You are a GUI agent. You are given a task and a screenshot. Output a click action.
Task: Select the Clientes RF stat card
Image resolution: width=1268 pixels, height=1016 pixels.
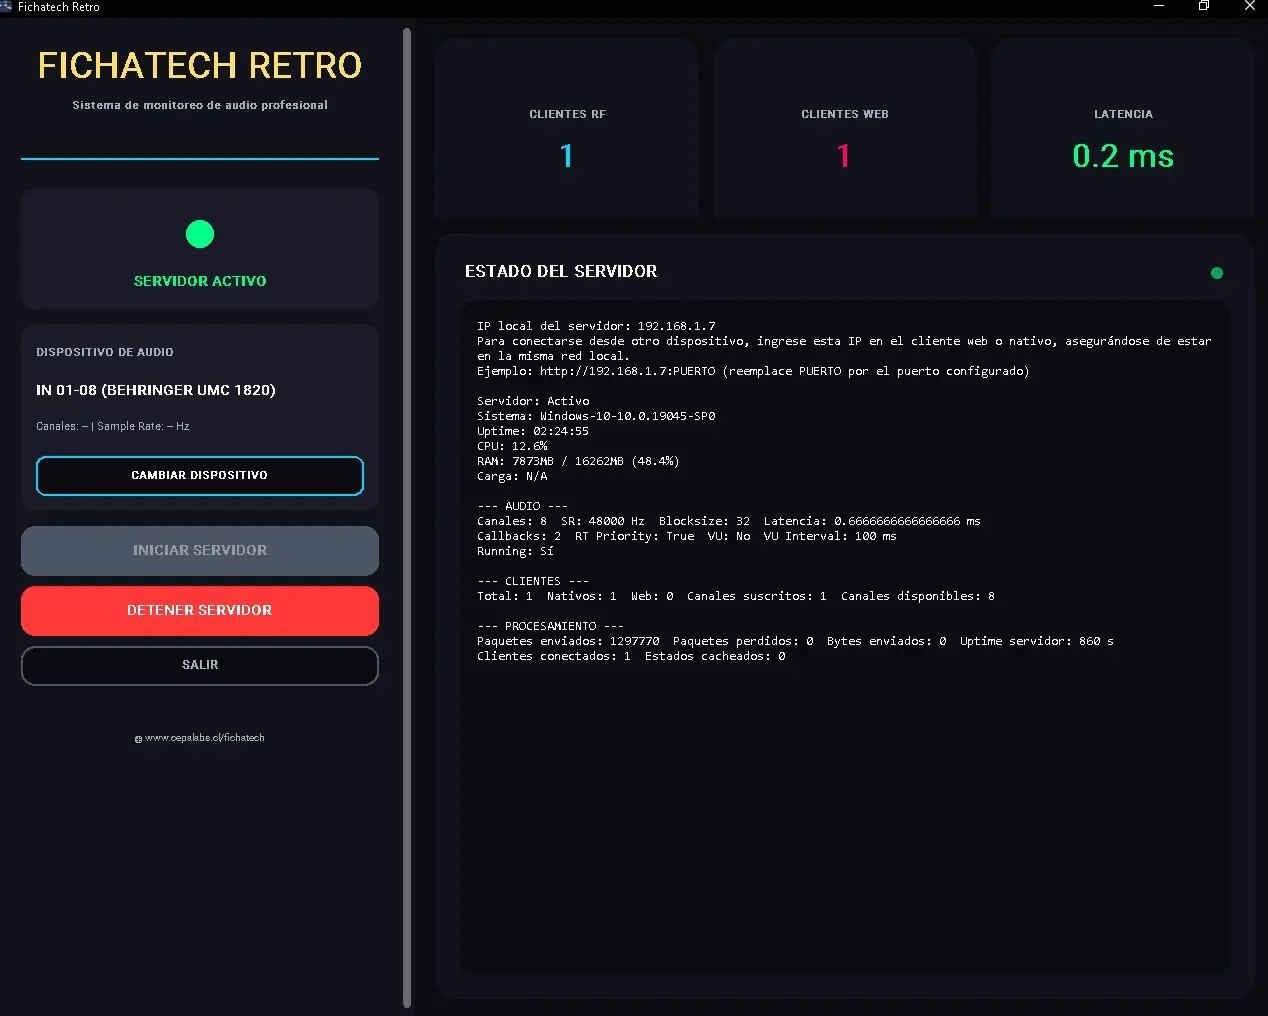[x=566, y=128]
